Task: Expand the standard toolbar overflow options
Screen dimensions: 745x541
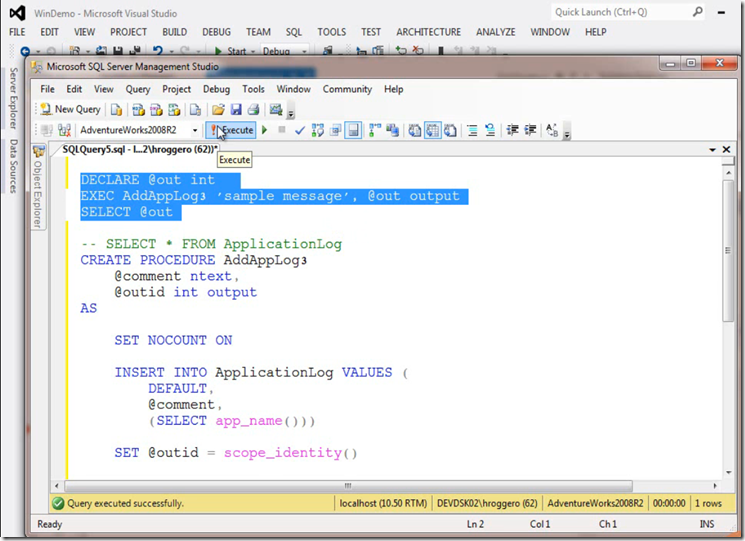Action: [x=291, y=112]
